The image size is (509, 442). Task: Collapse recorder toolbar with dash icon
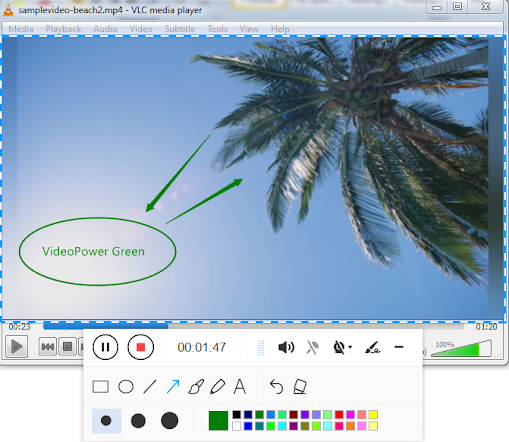tap(399, 347)
